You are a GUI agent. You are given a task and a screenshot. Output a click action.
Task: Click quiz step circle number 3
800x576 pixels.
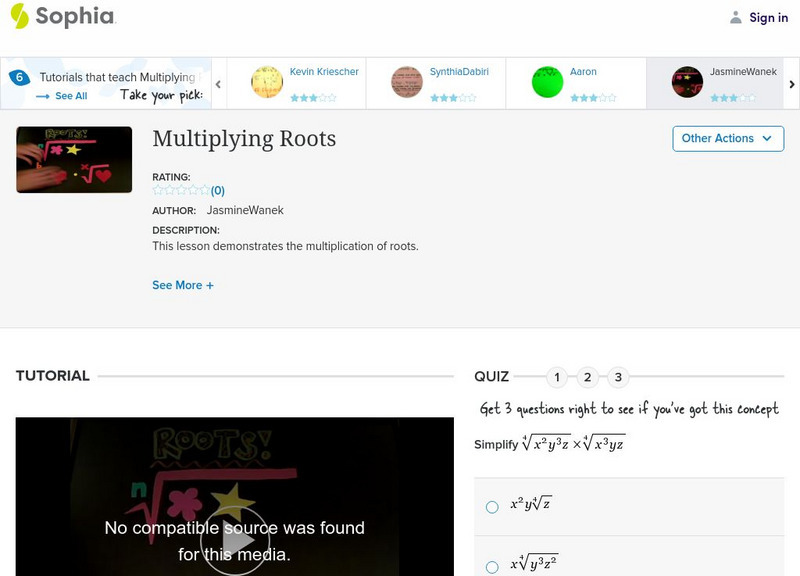(x=619, y=377)
